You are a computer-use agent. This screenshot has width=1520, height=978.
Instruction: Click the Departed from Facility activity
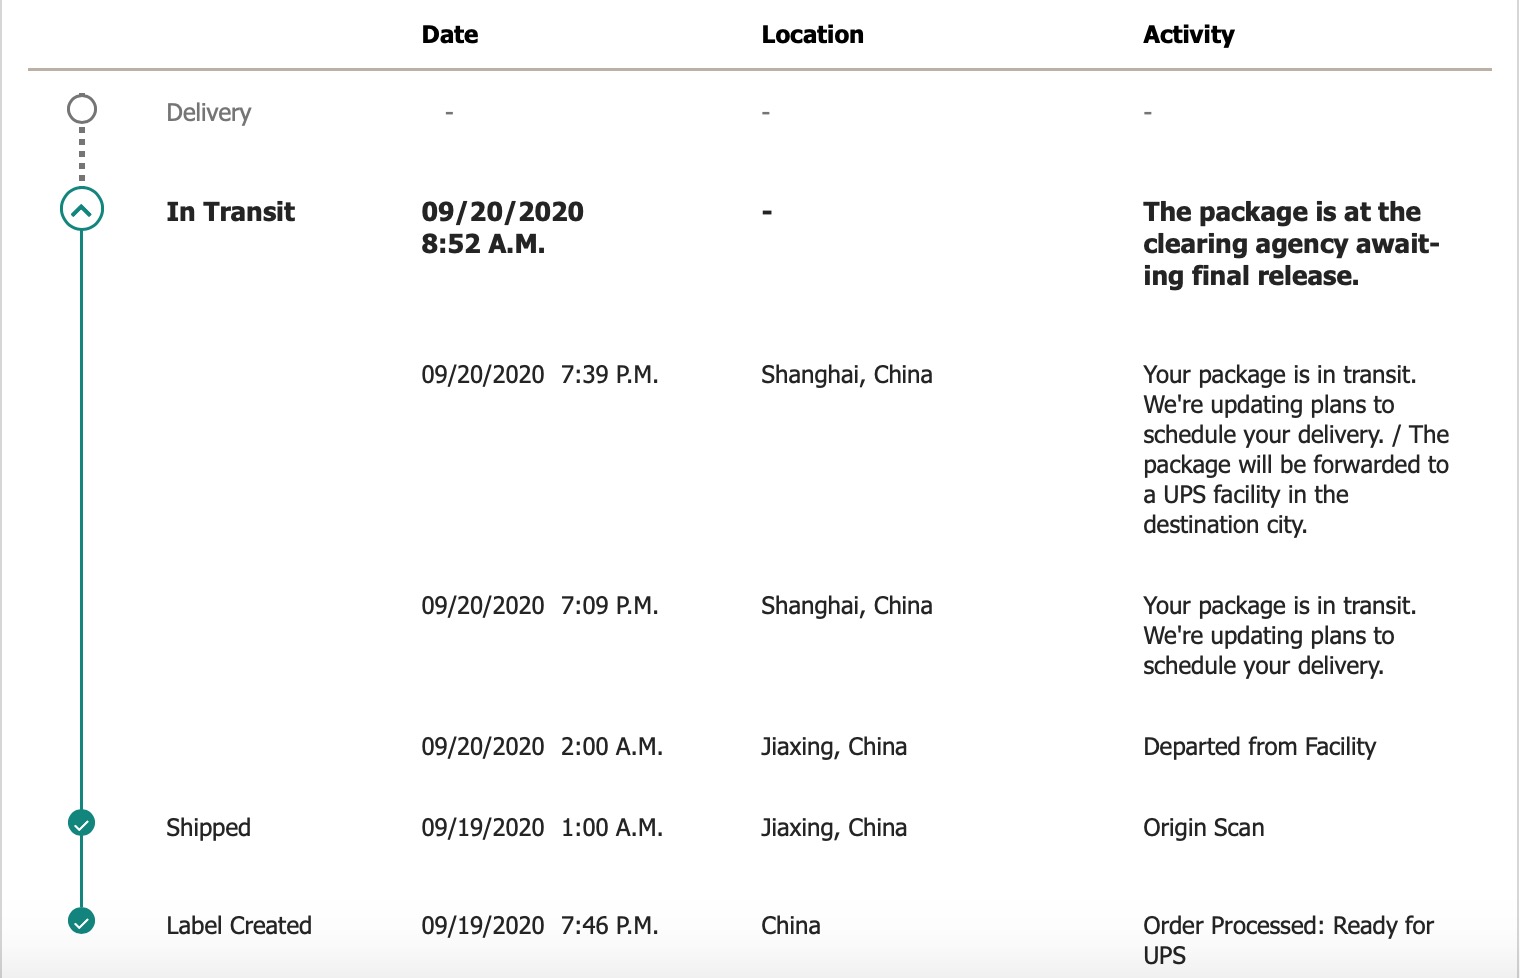coord(1259,747)
